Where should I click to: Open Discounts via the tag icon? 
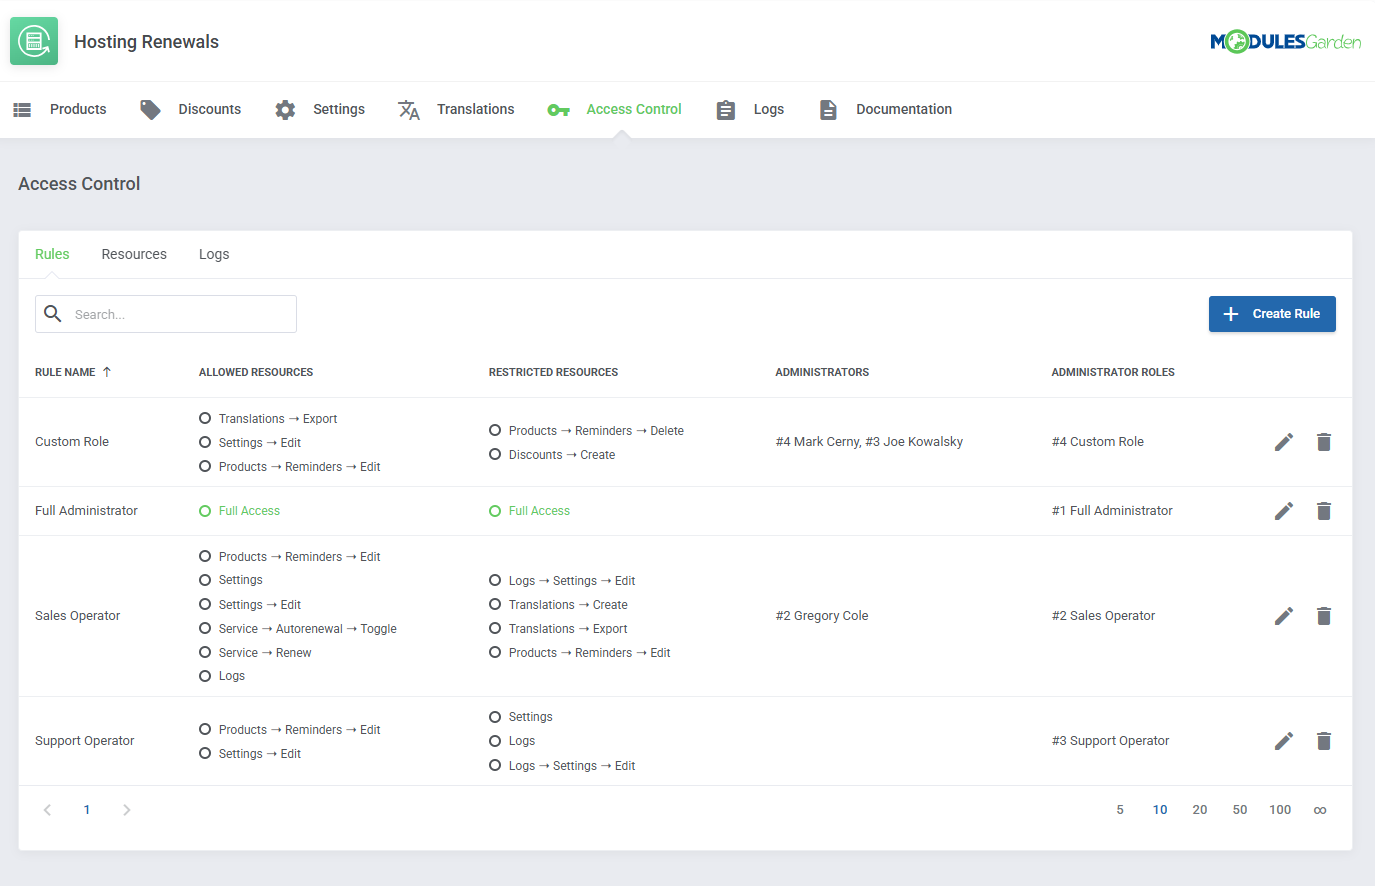(x=150, y=110)
